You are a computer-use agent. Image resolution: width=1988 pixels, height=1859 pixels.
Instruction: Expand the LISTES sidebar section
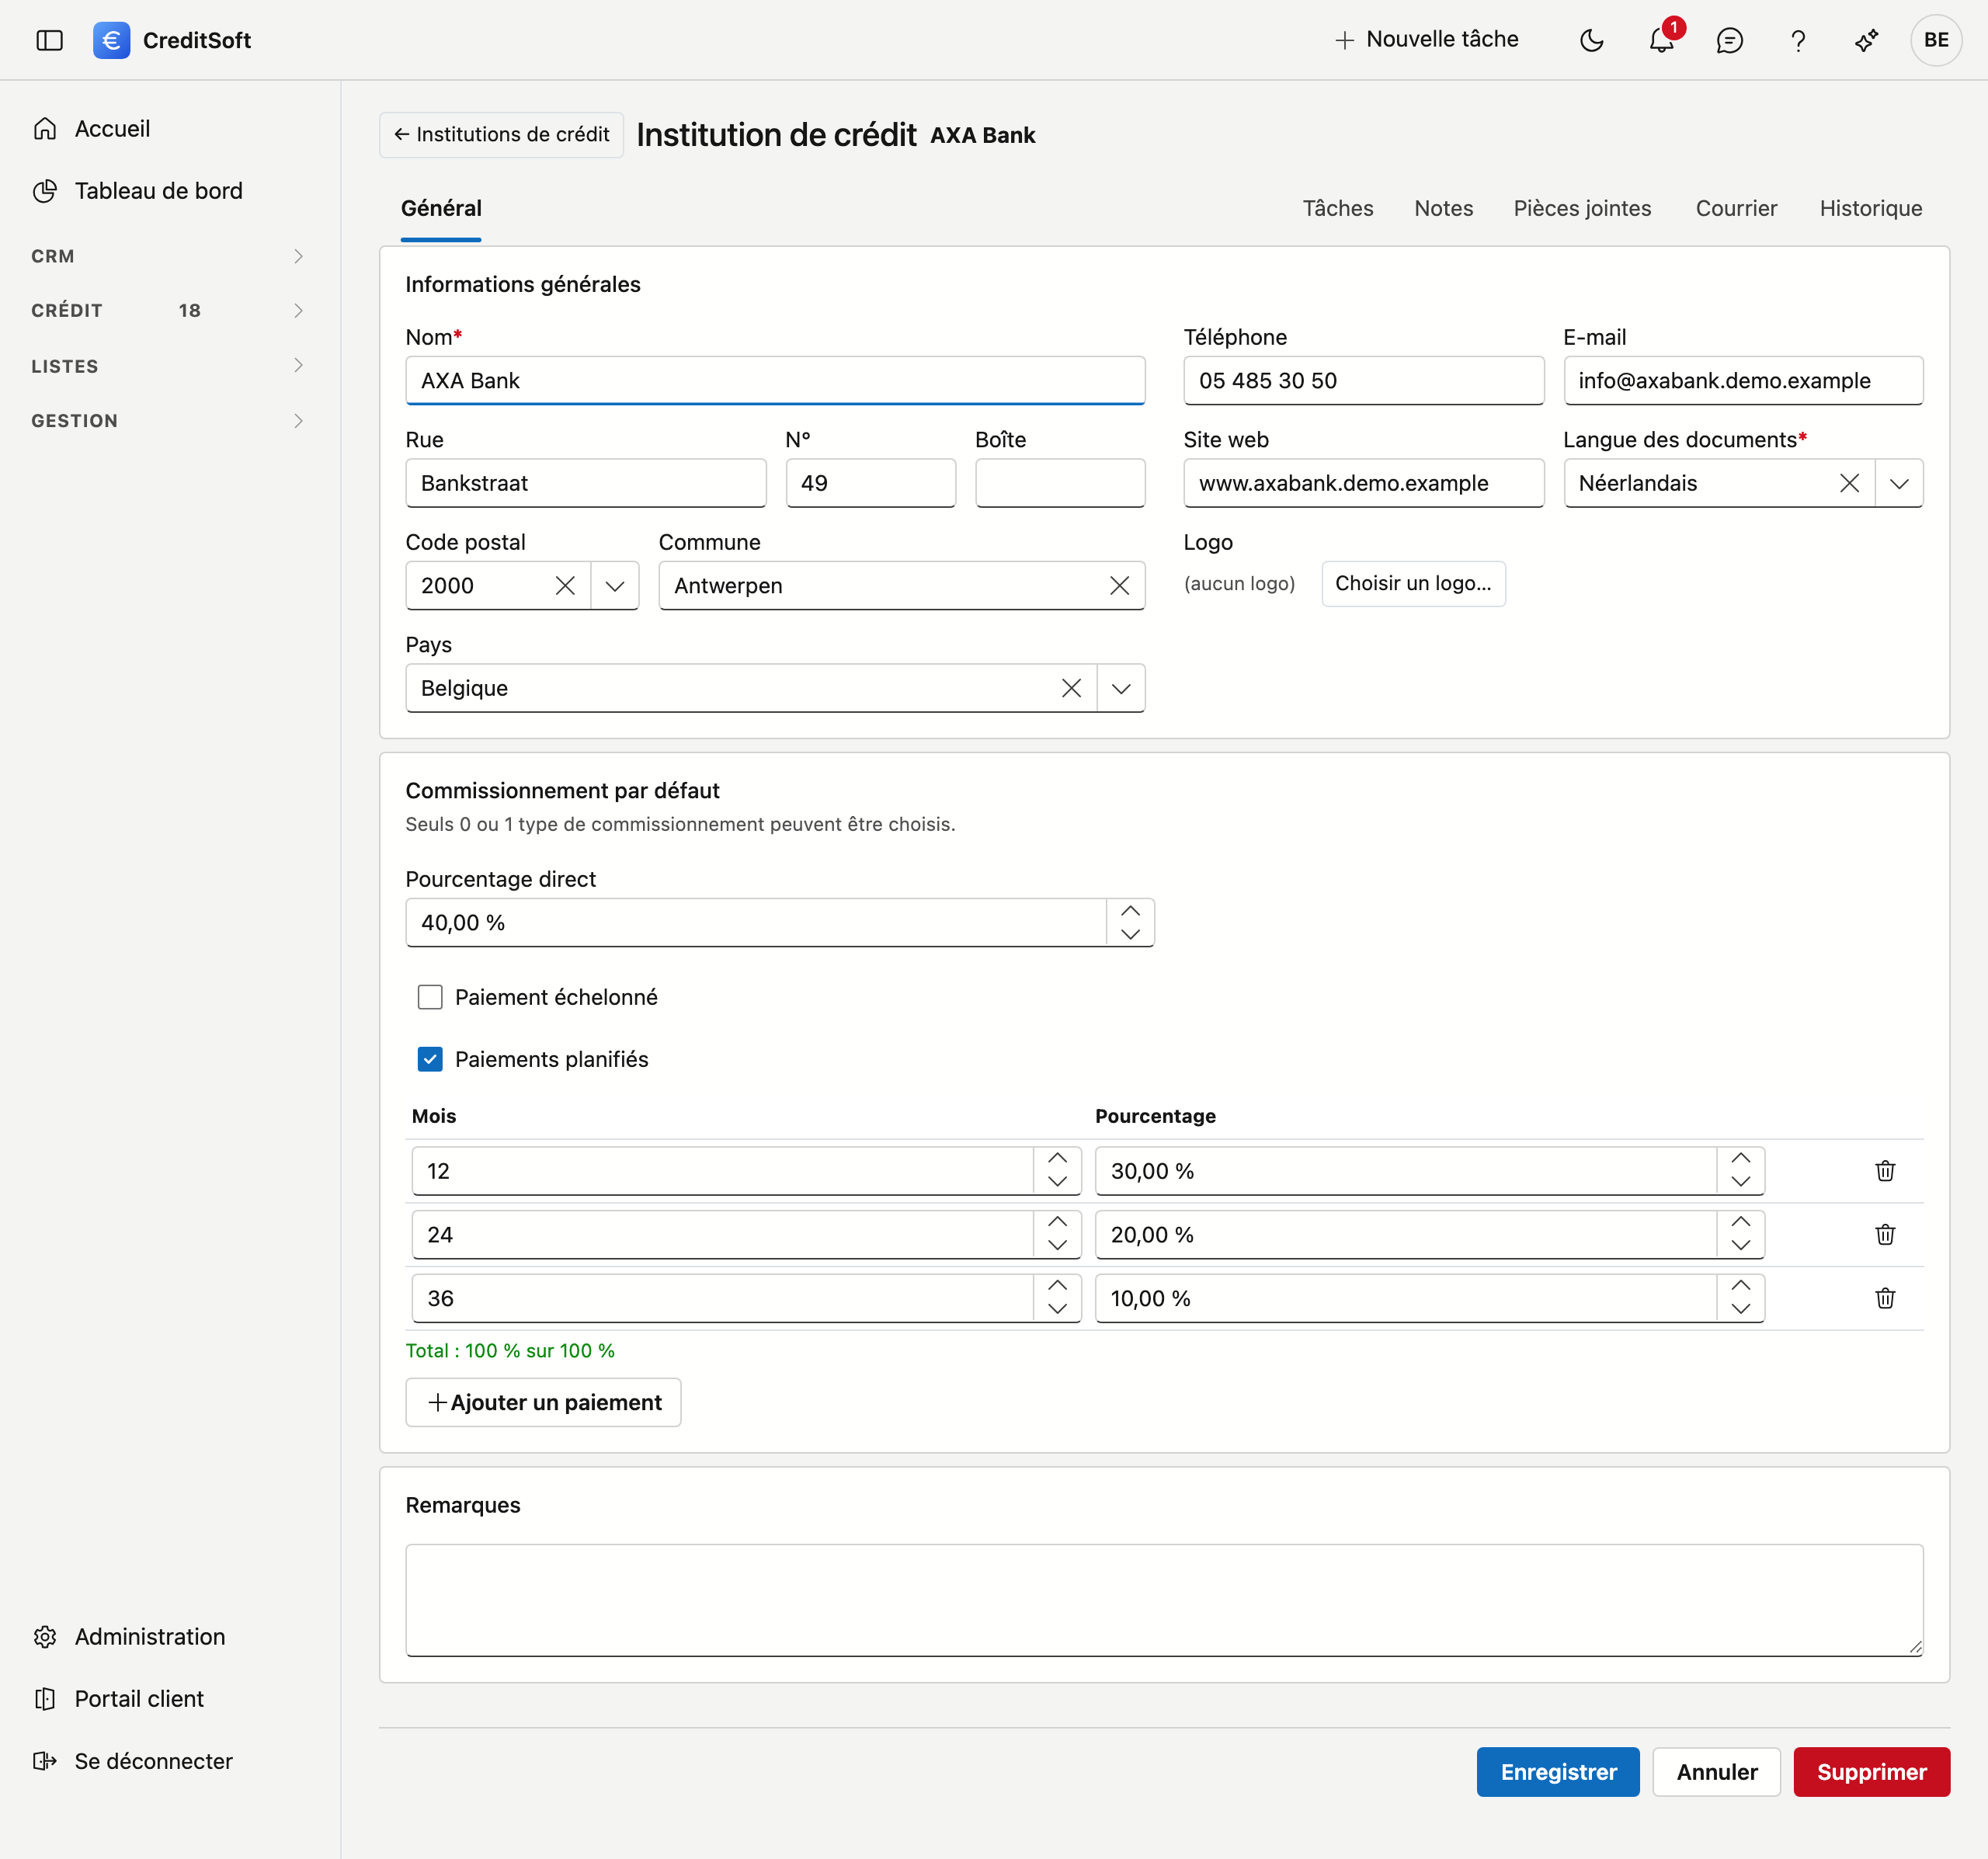(168, 366)
